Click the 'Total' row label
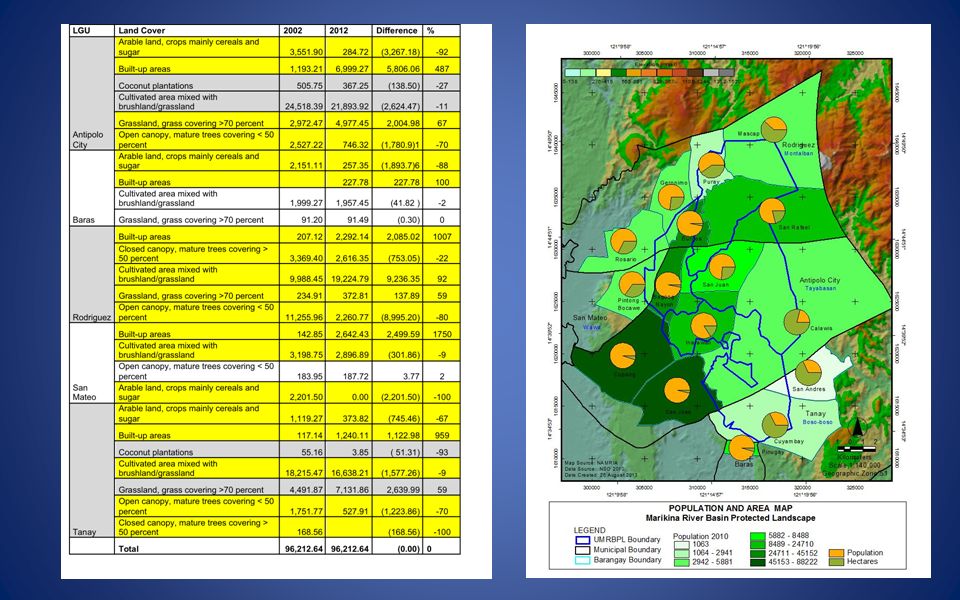The image size is (960, 600). [x=129, y=549]
